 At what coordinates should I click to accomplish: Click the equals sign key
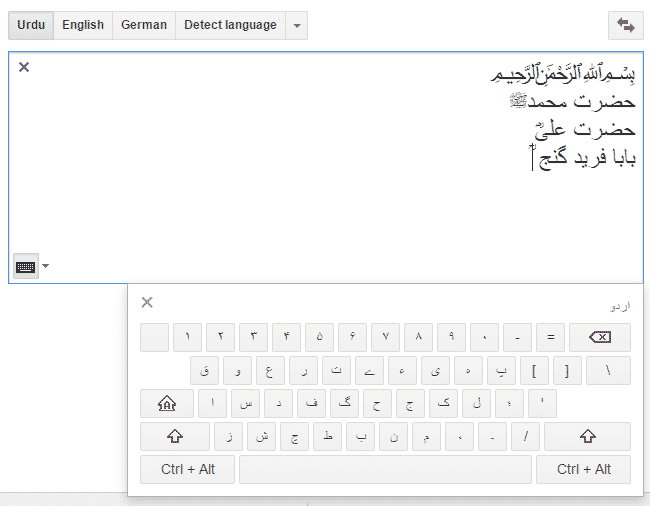(551, 337)
